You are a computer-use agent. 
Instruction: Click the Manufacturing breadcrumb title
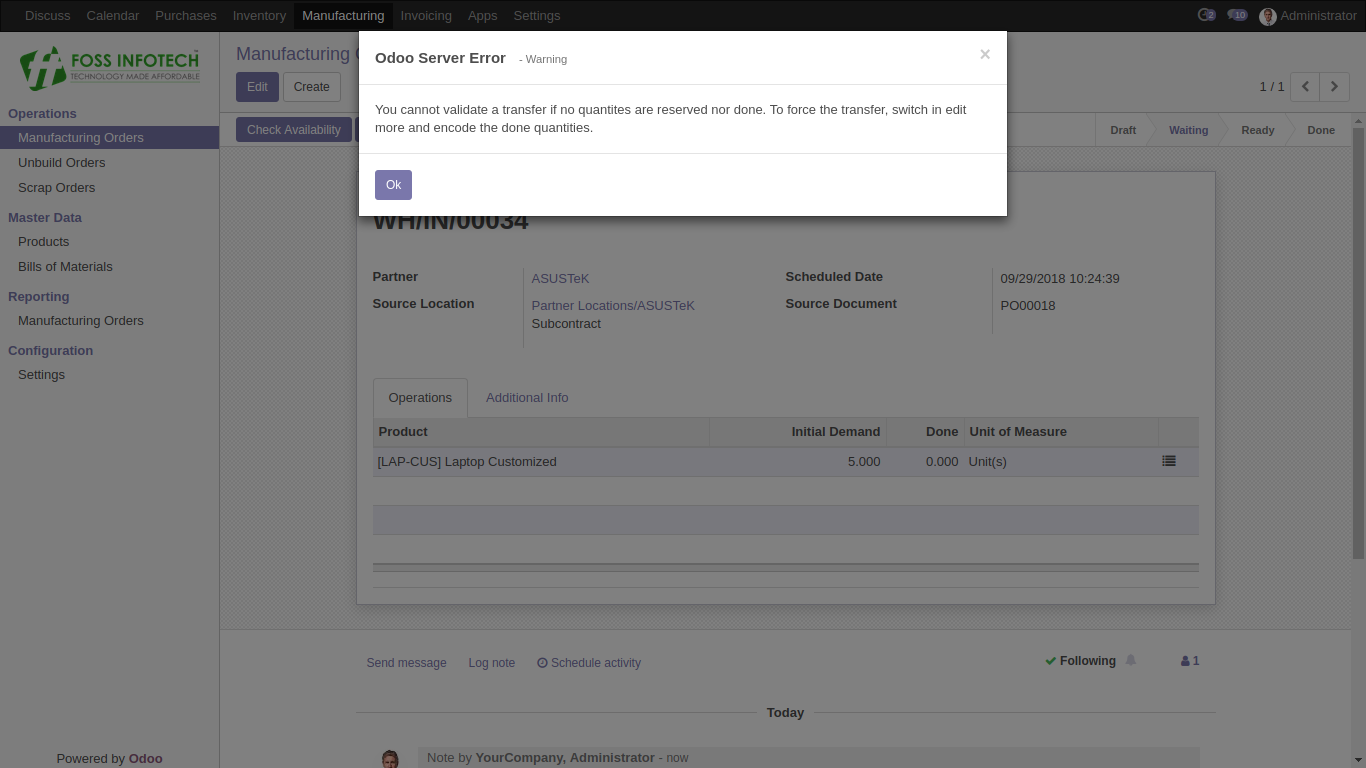[296, 54]
